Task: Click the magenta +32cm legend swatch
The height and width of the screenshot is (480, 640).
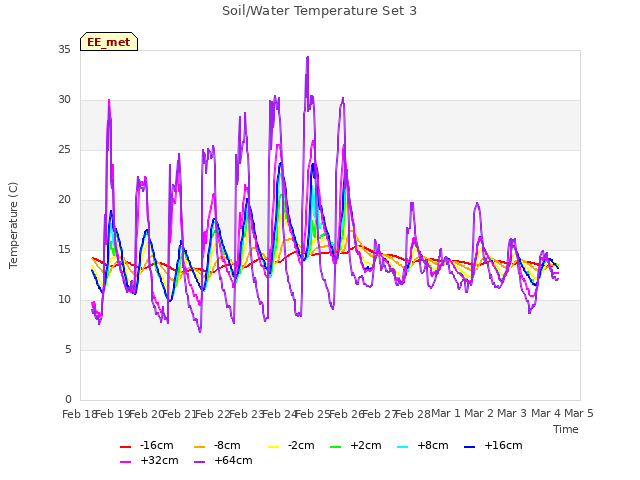Action: pyautogui.click(x=125, y=462)
